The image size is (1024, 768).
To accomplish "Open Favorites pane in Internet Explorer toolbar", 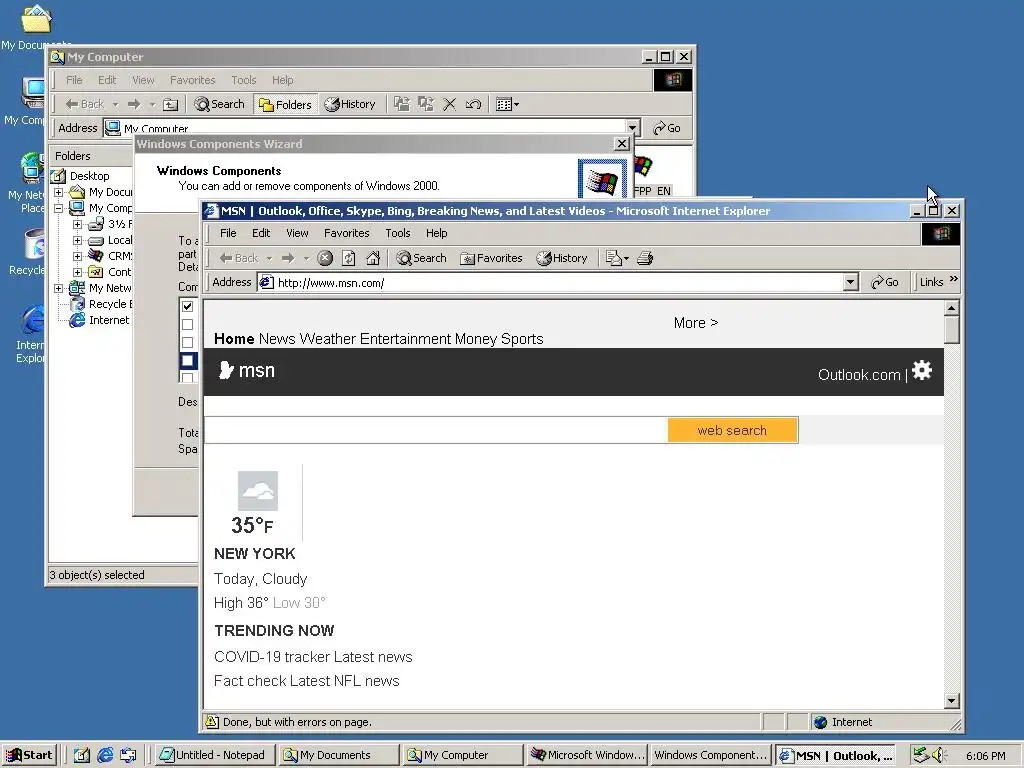I will [x=491, y=258].
